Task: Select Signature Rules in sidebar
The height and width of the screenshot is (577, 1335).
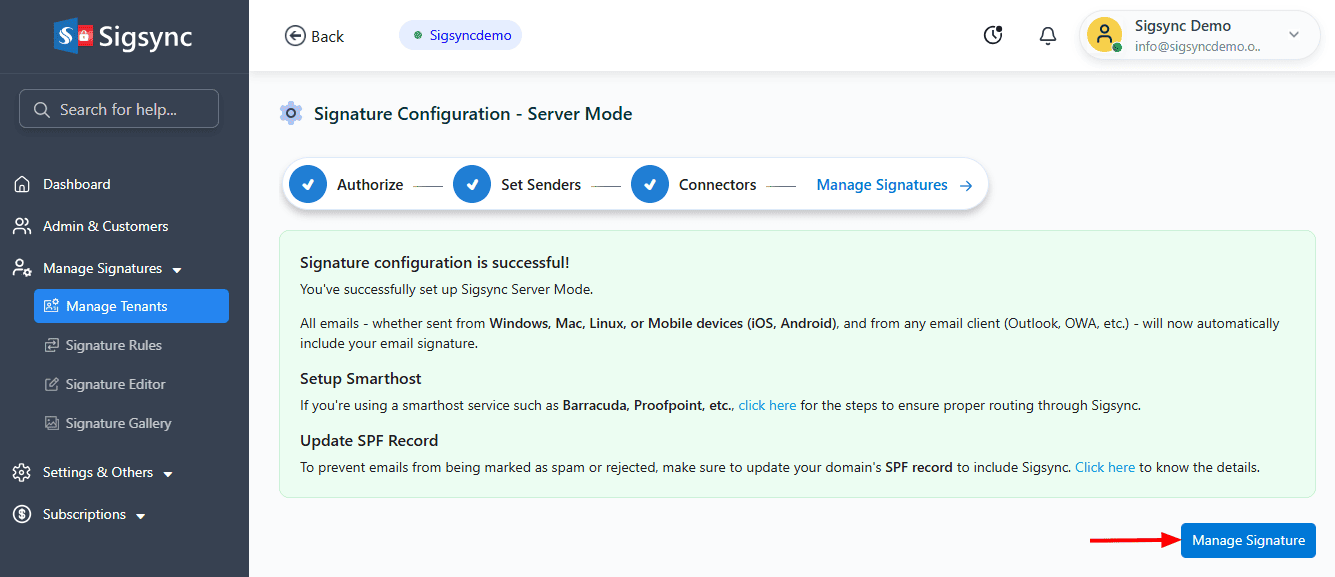Action: (x=113, y=345)
